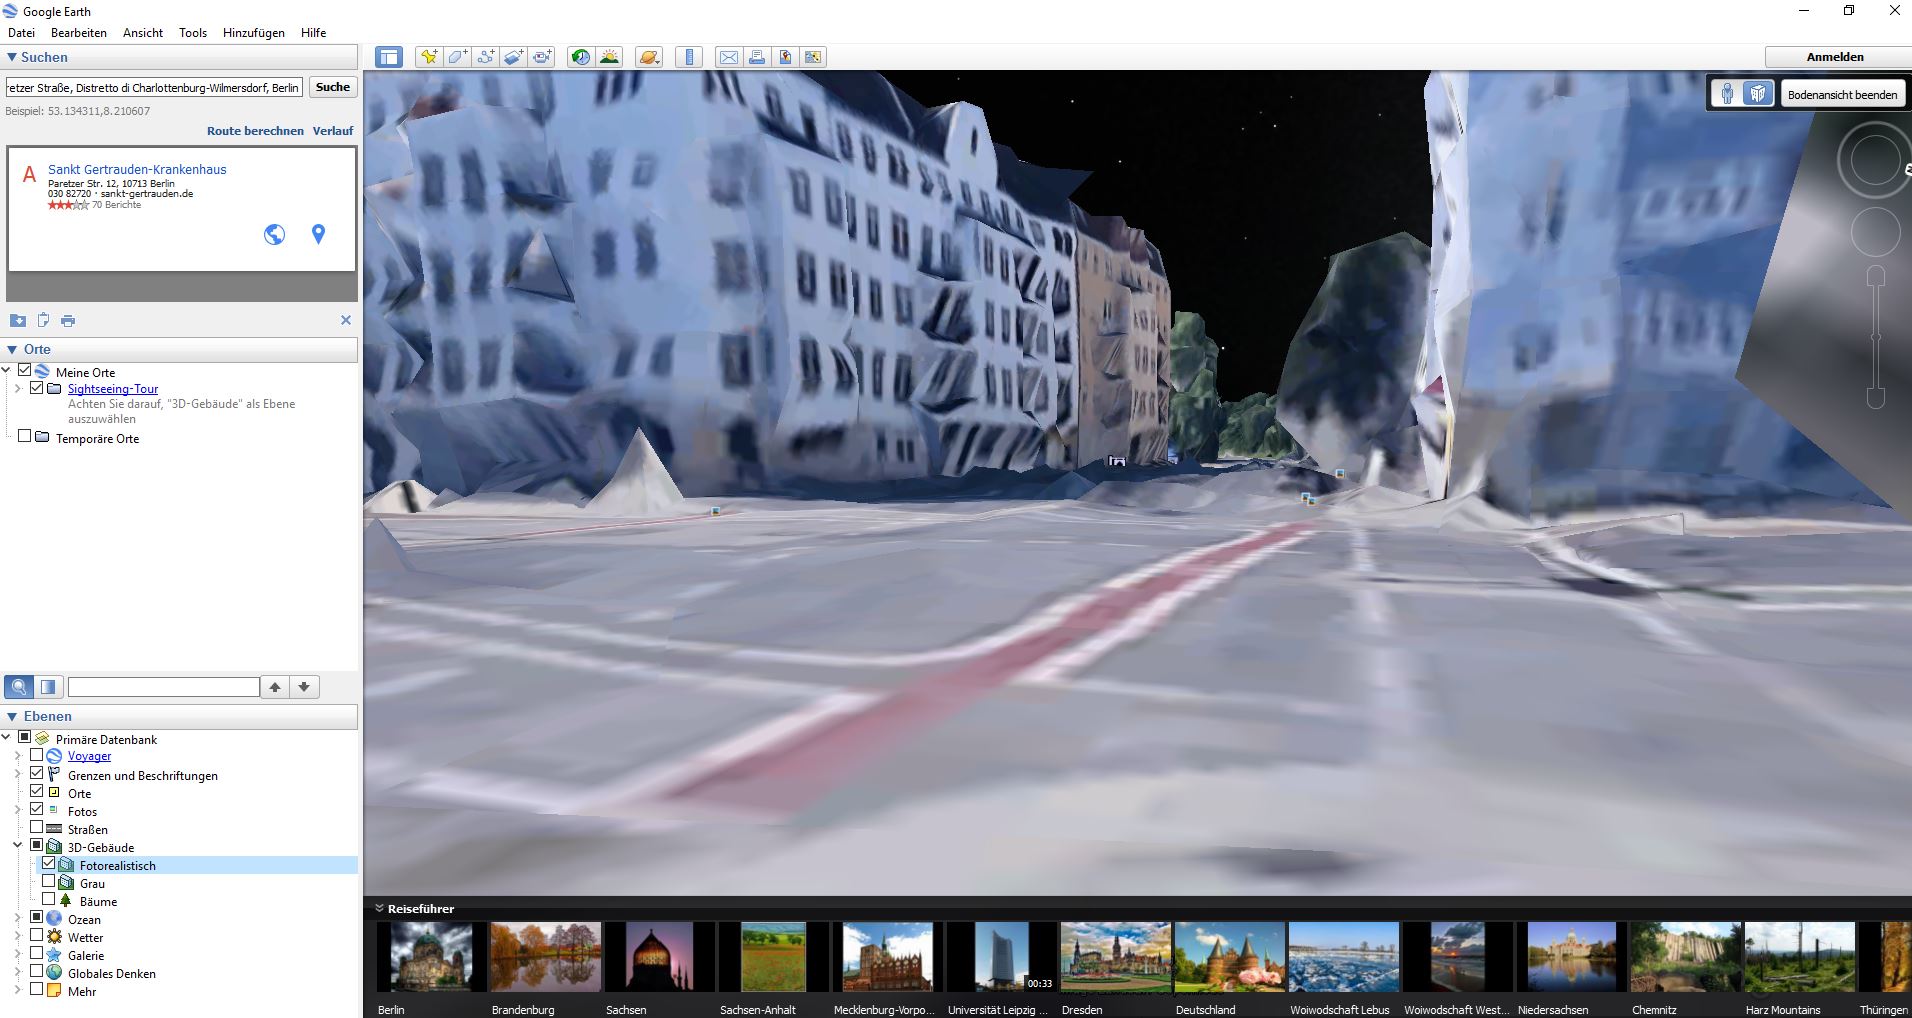
Task: Uncheck the Sightseeing-Tour checkbox
Action: click(37, 388)
